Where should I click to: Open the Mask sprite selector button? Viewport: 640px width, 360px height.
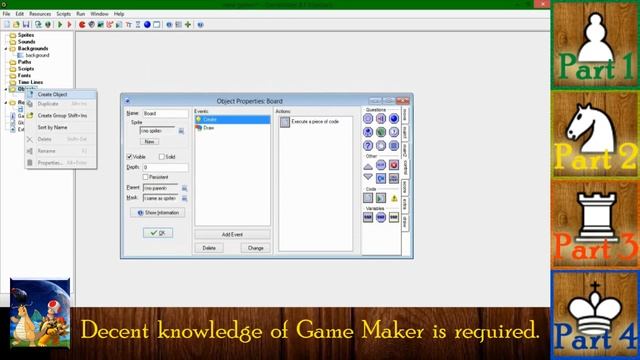coord(184,198)
